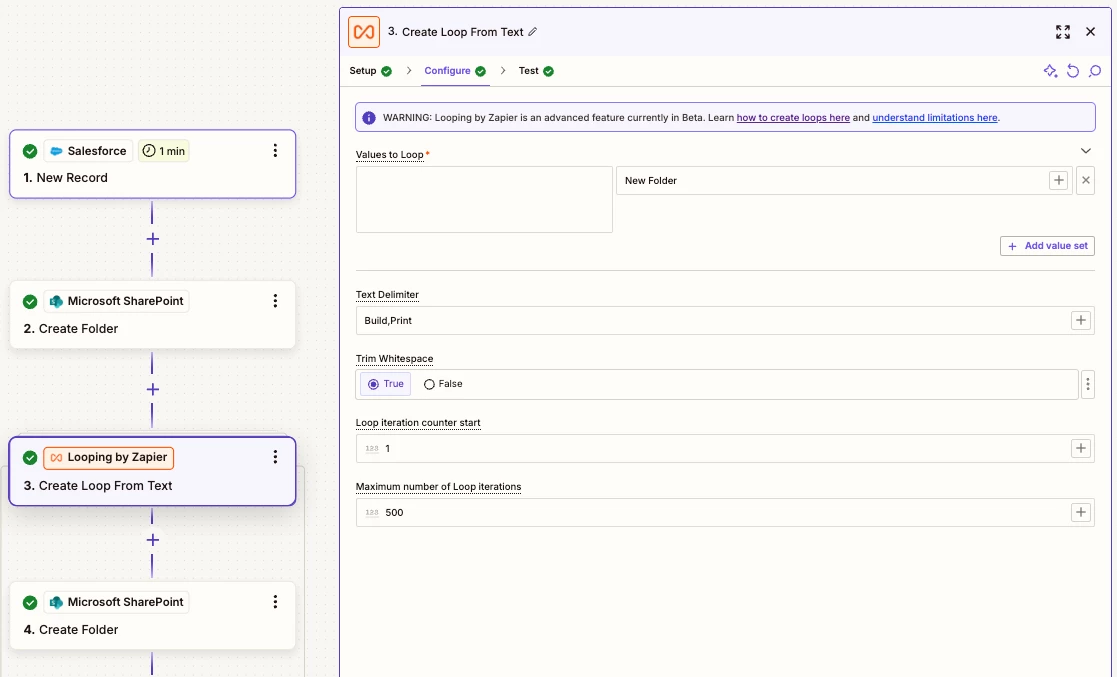This screenshot has height=677, width=1117.
Task: Click the Salesforce app badge on step 1
Action: coord(88,150)
